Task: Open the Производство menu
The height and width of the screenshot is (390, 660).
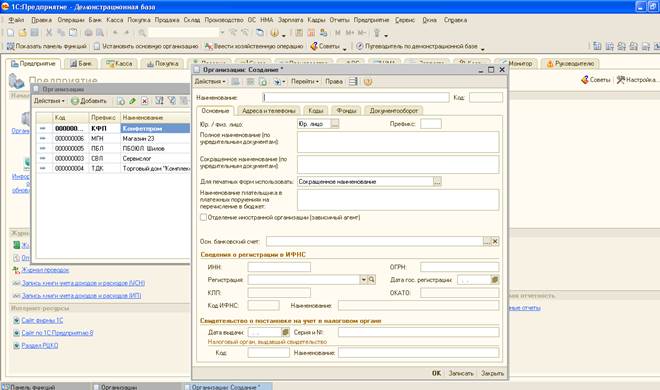Action: point(224,20)
